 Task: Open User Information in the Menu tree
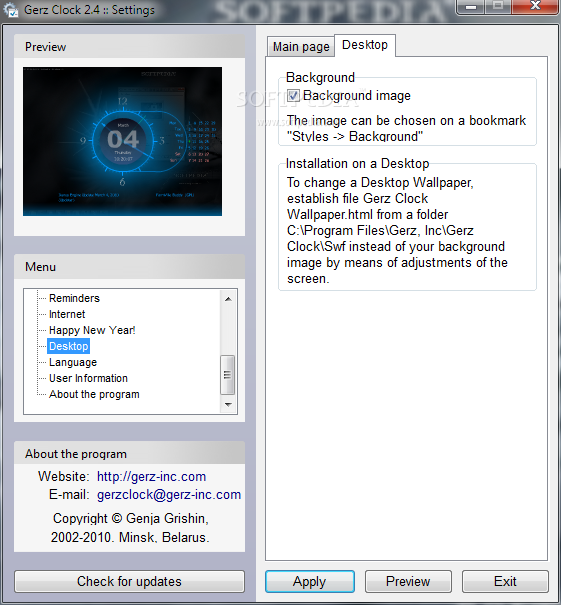coord(88,378)
